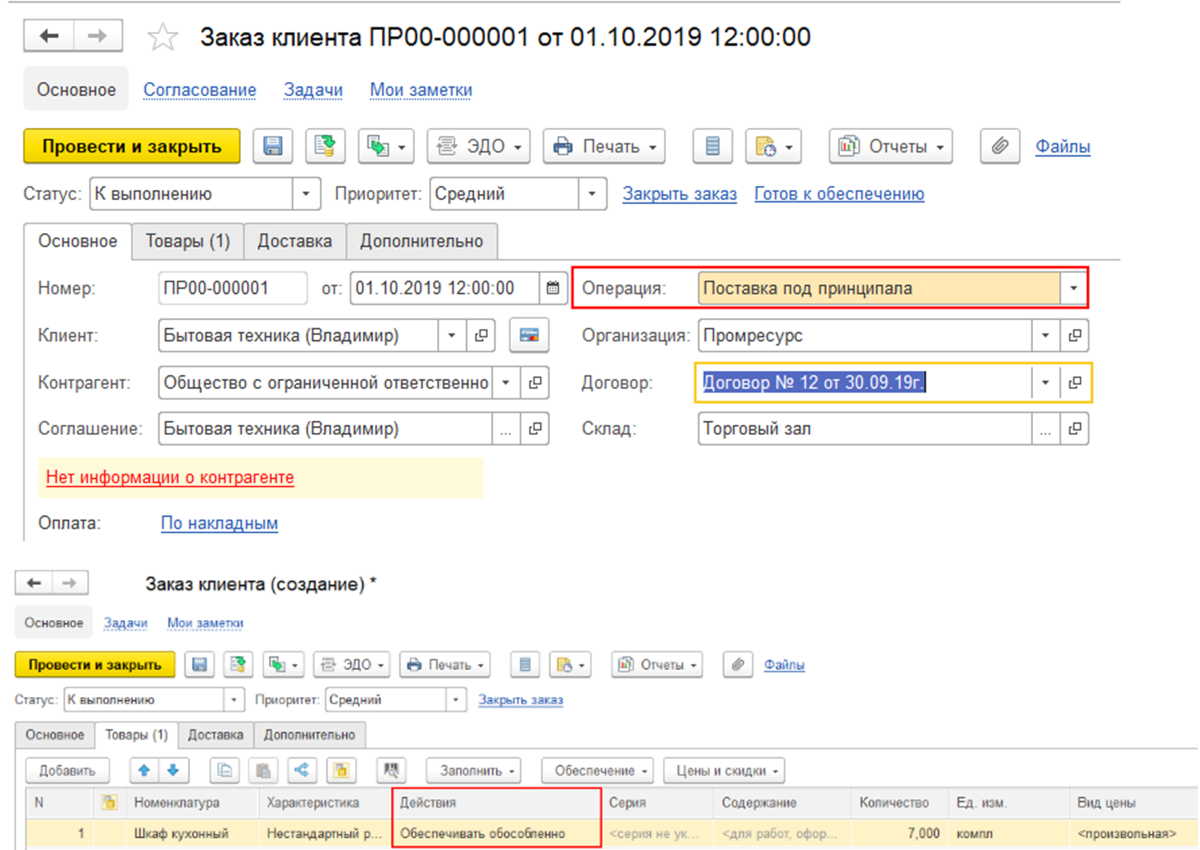The height and width of the screenshot is (850, 1200).
Task: Open the Приоритет dropdown in top form
Action: (594, 194)
